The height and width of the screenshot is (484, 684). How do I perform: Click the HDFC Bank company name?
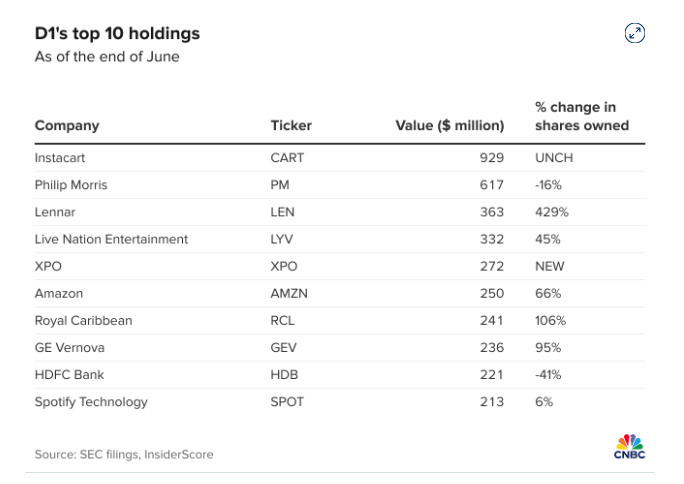[69, 375]
